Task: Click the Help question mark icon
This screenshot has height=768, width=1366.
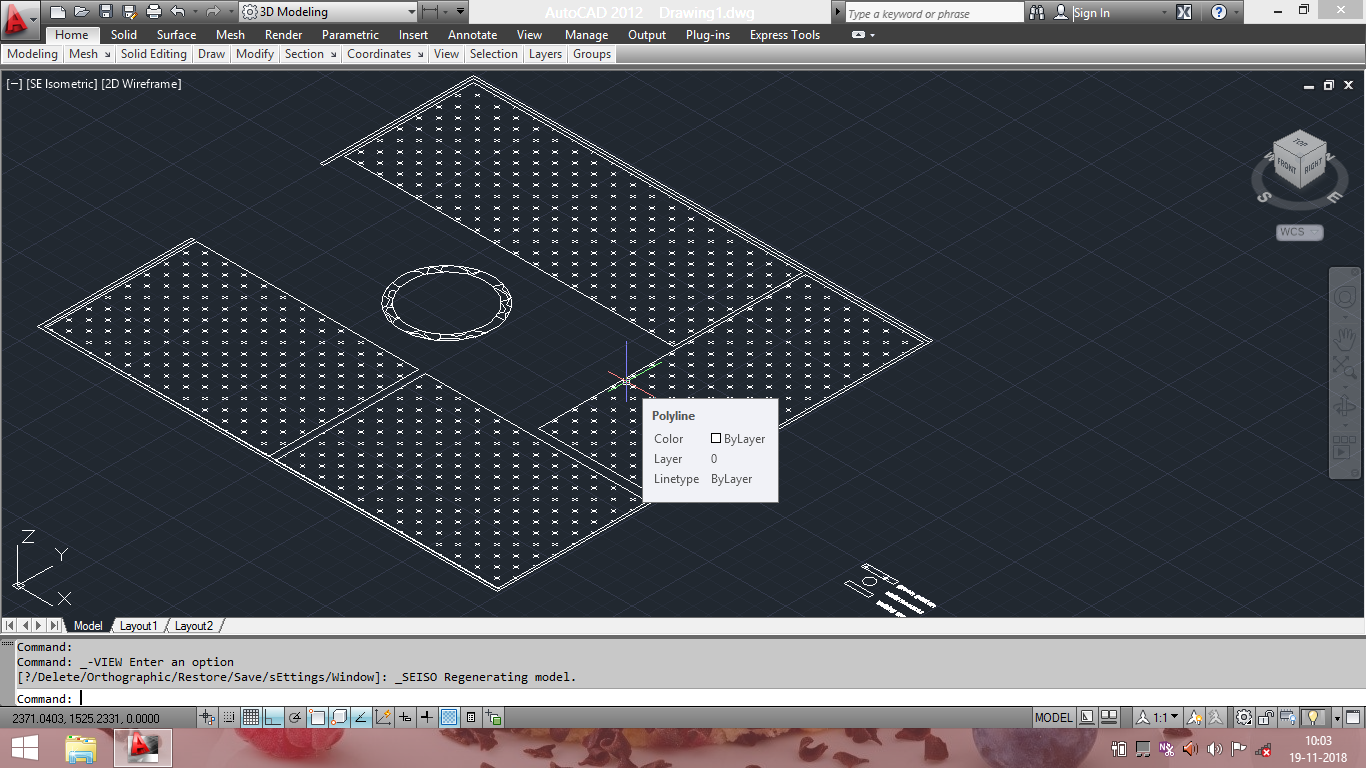Action: pyautogui.click(x=1218, y=12)
